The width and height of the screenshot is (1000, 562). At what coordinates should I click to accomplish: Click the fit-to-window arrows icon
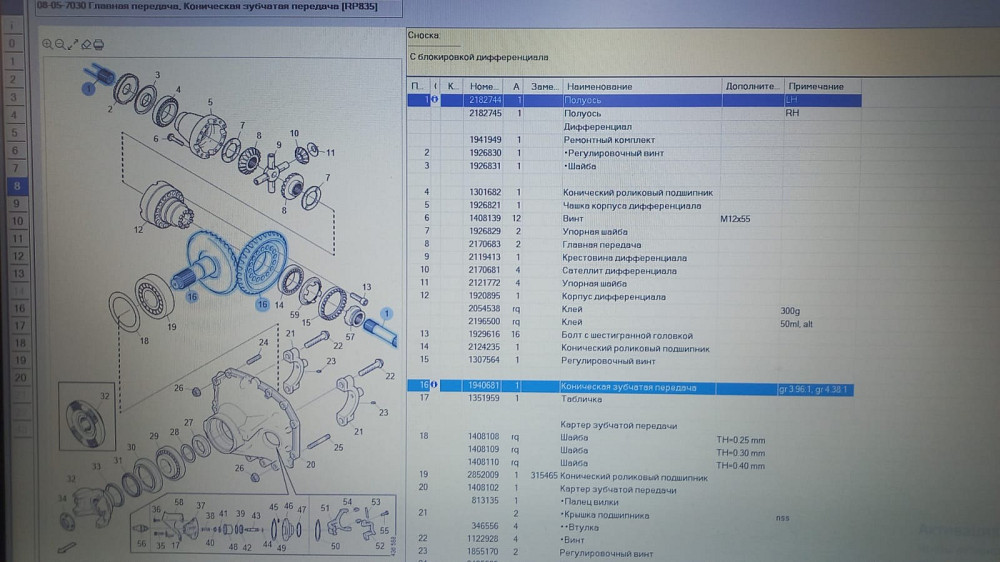click(x=73, y=44)
